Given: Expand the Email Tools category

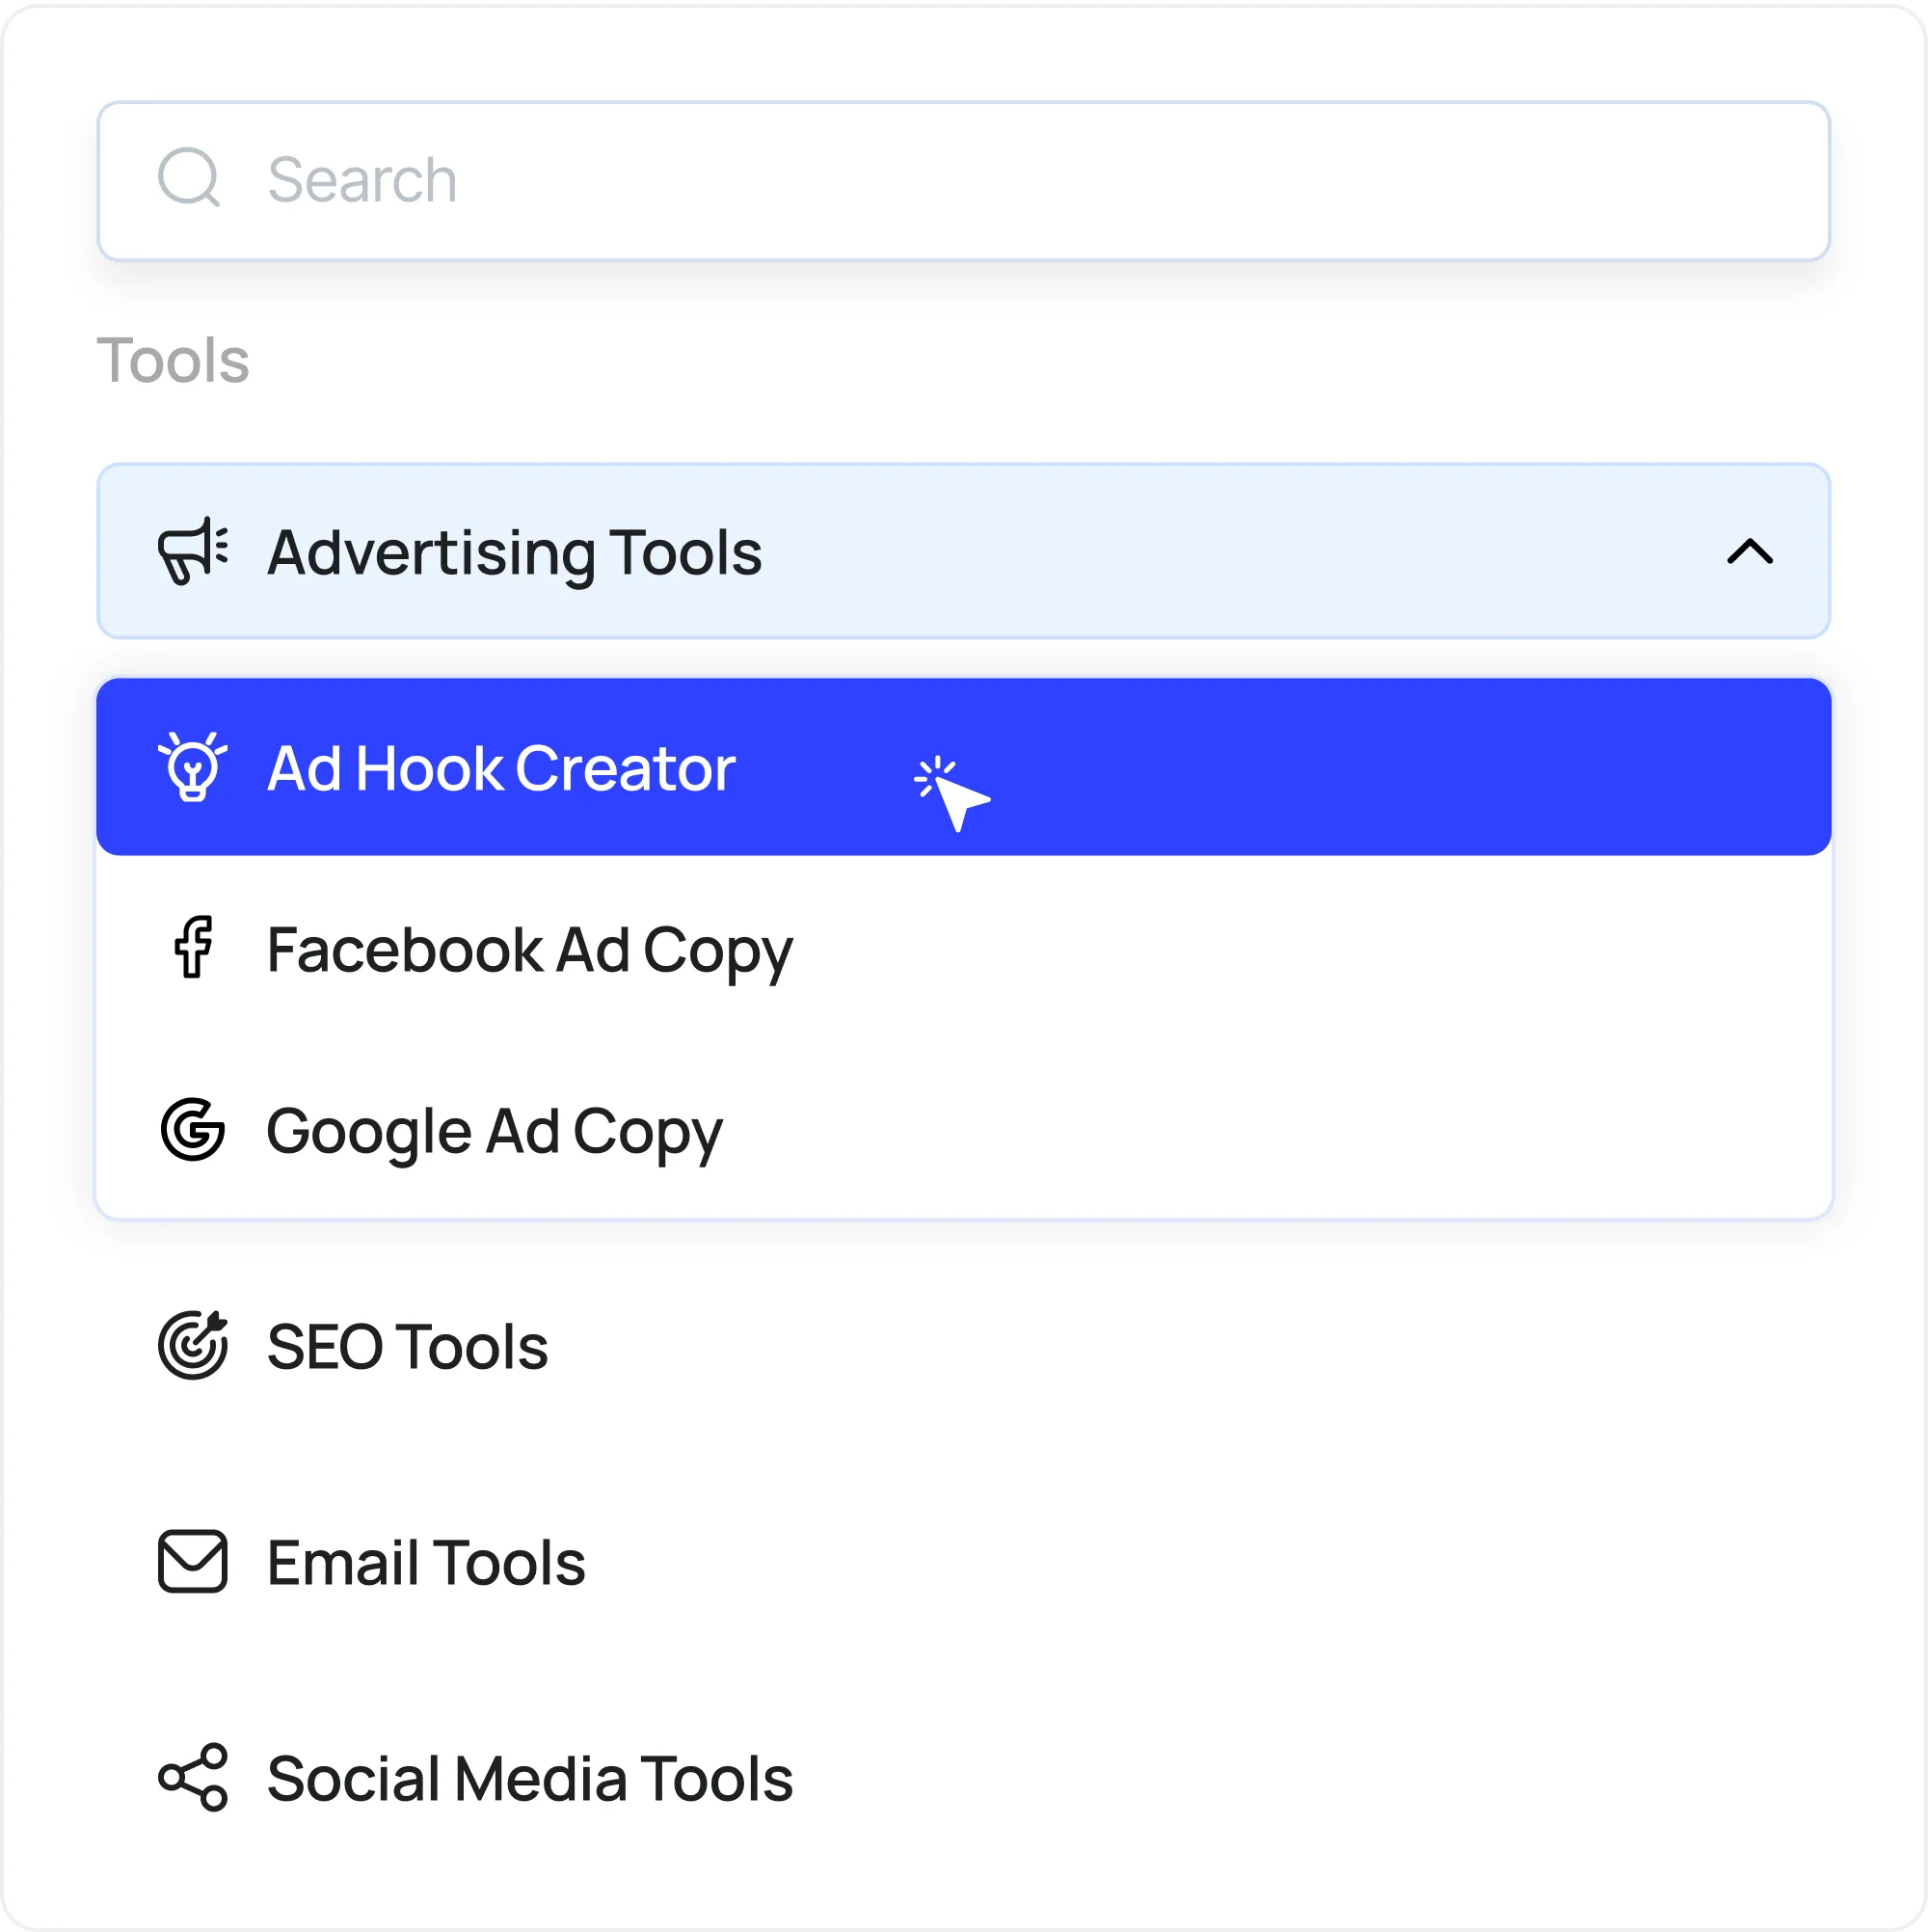Looking at the screenshot, I should 426,1562.
